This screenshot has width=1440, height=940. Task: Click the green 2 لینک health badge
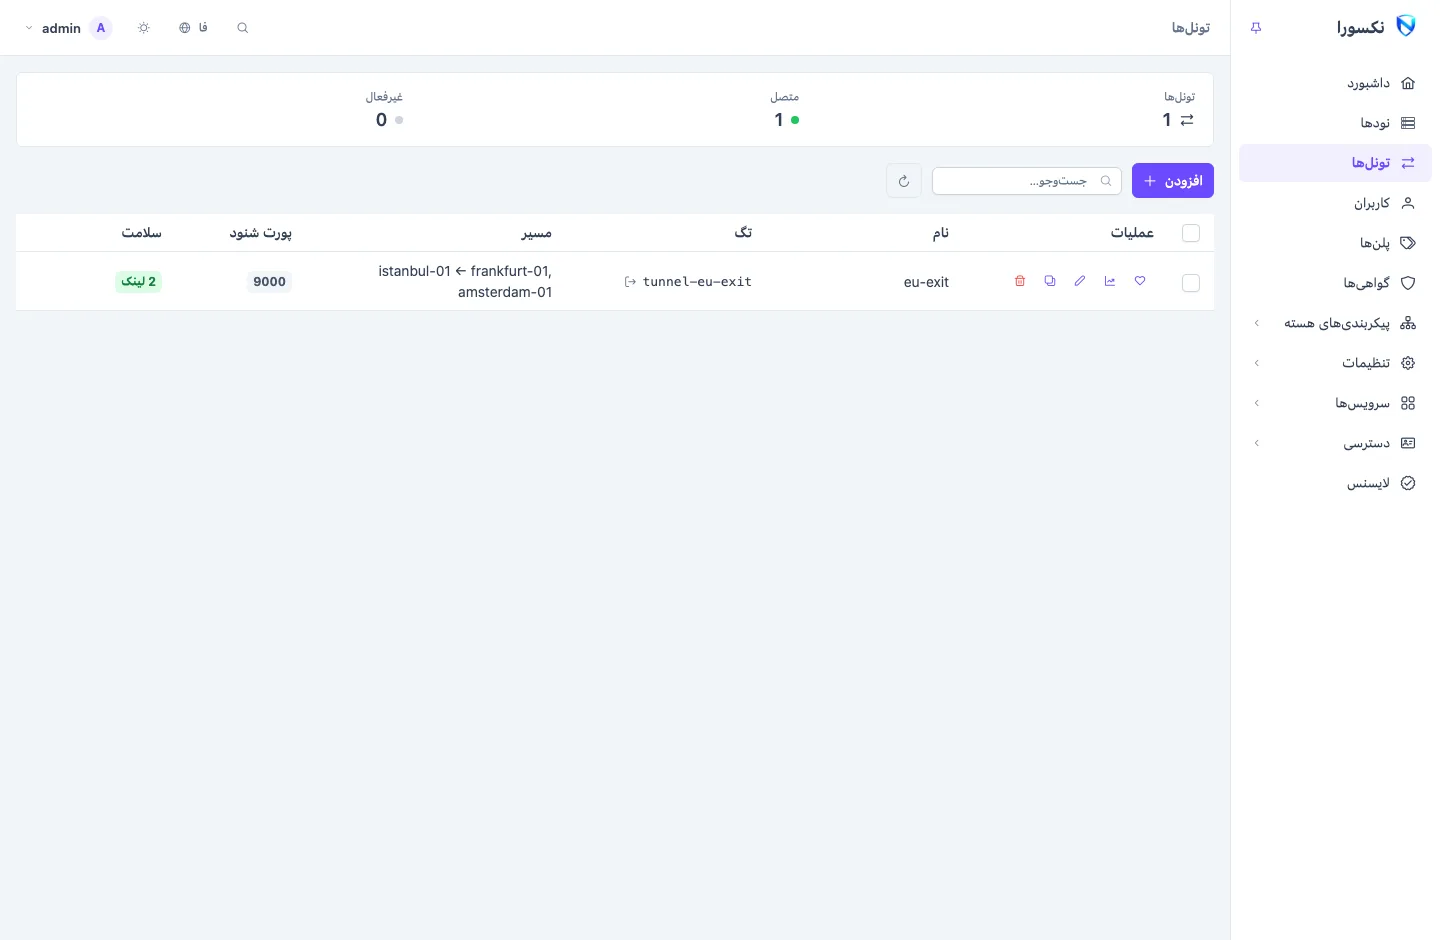[x=139, y=282]
